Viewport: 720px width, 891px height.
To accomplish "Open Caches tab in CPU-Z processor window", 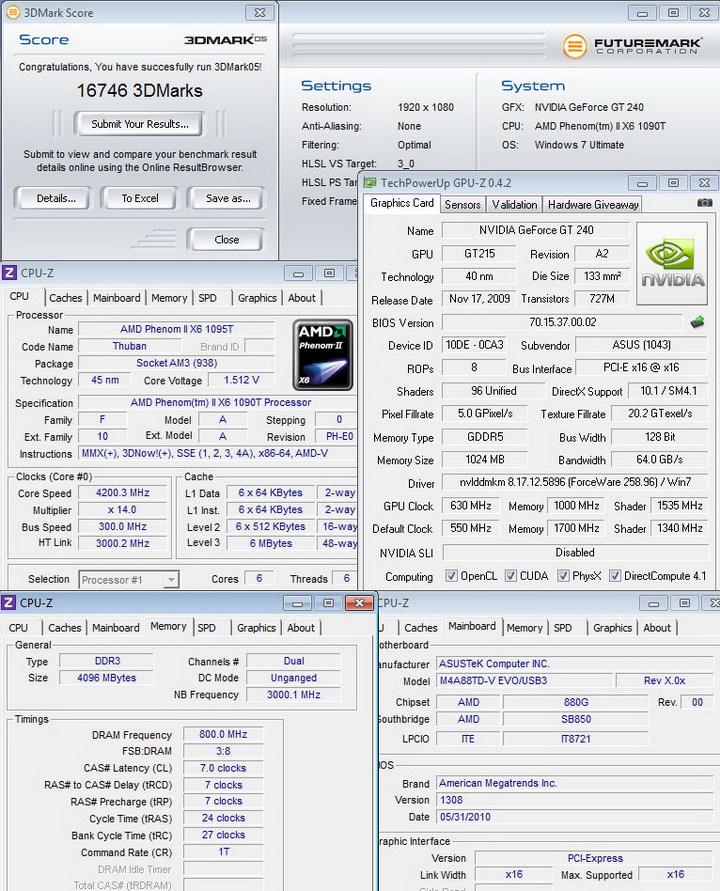I will [65, 298].
